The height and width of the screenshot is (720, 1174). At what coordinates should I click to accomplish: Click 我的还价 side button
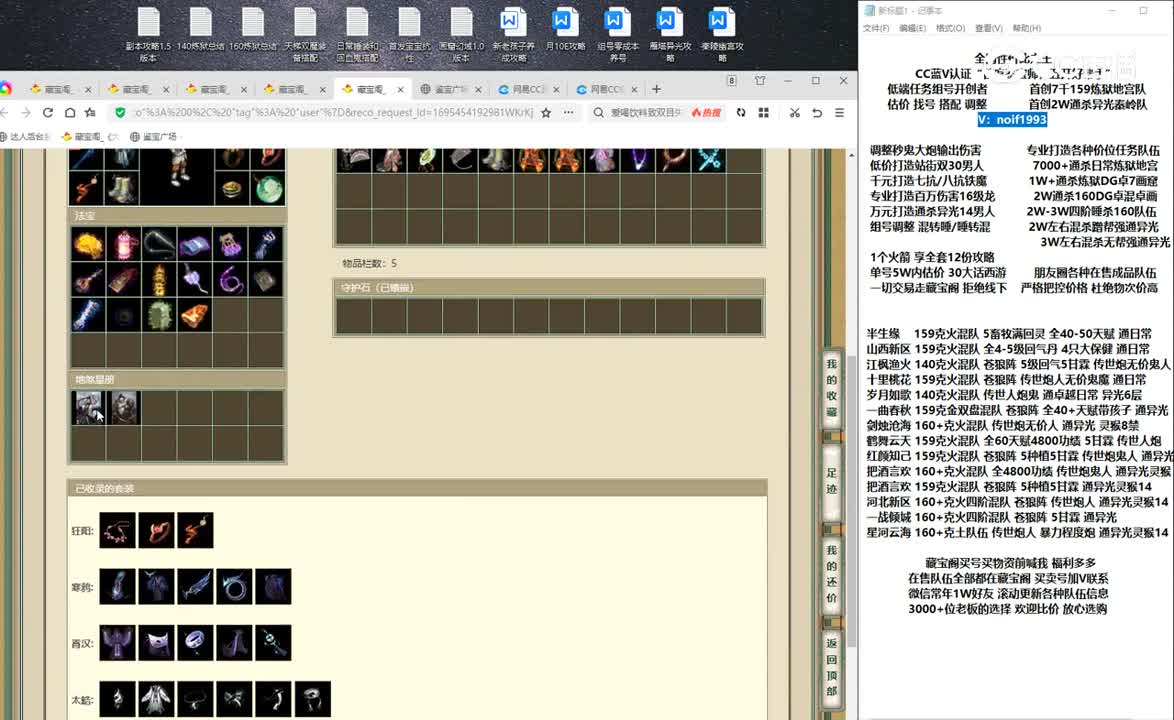pos(832,574)
